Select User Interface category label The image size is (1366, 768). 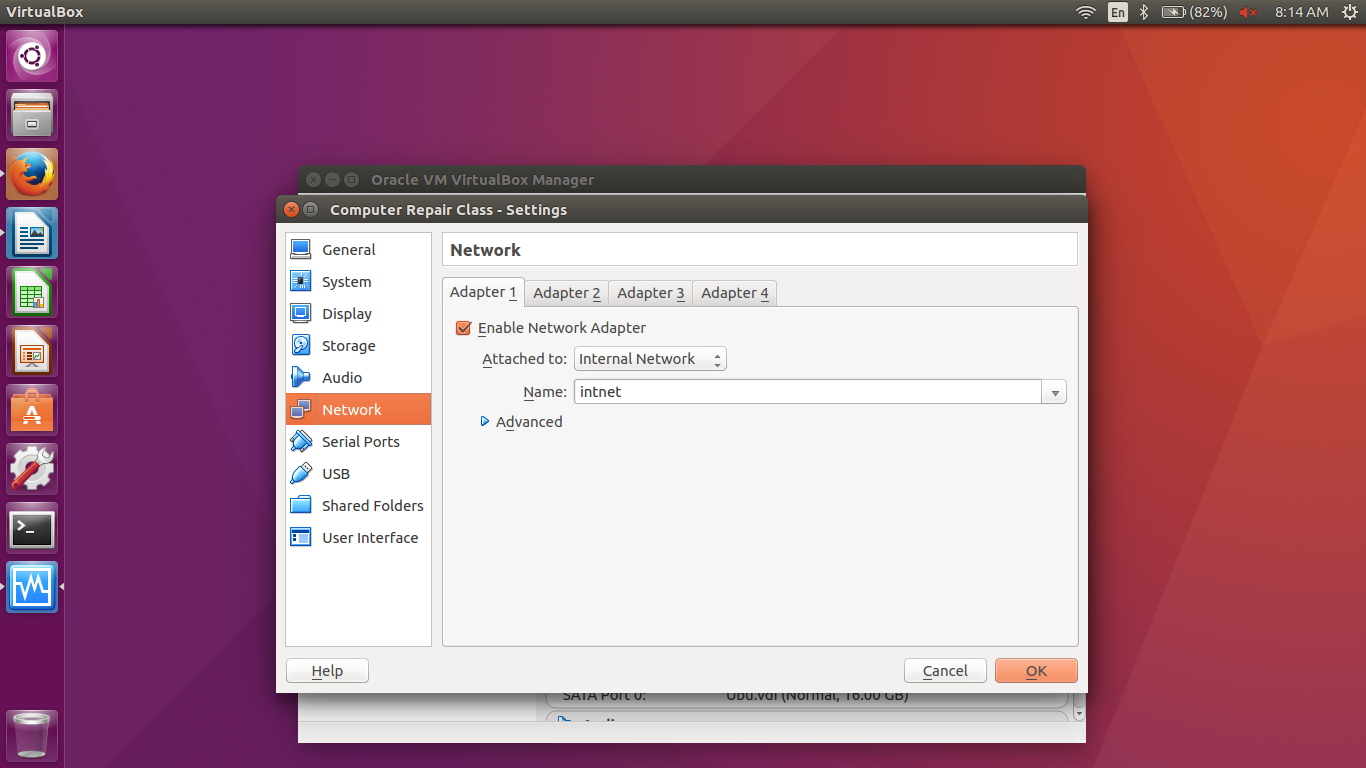coord(370,538)
